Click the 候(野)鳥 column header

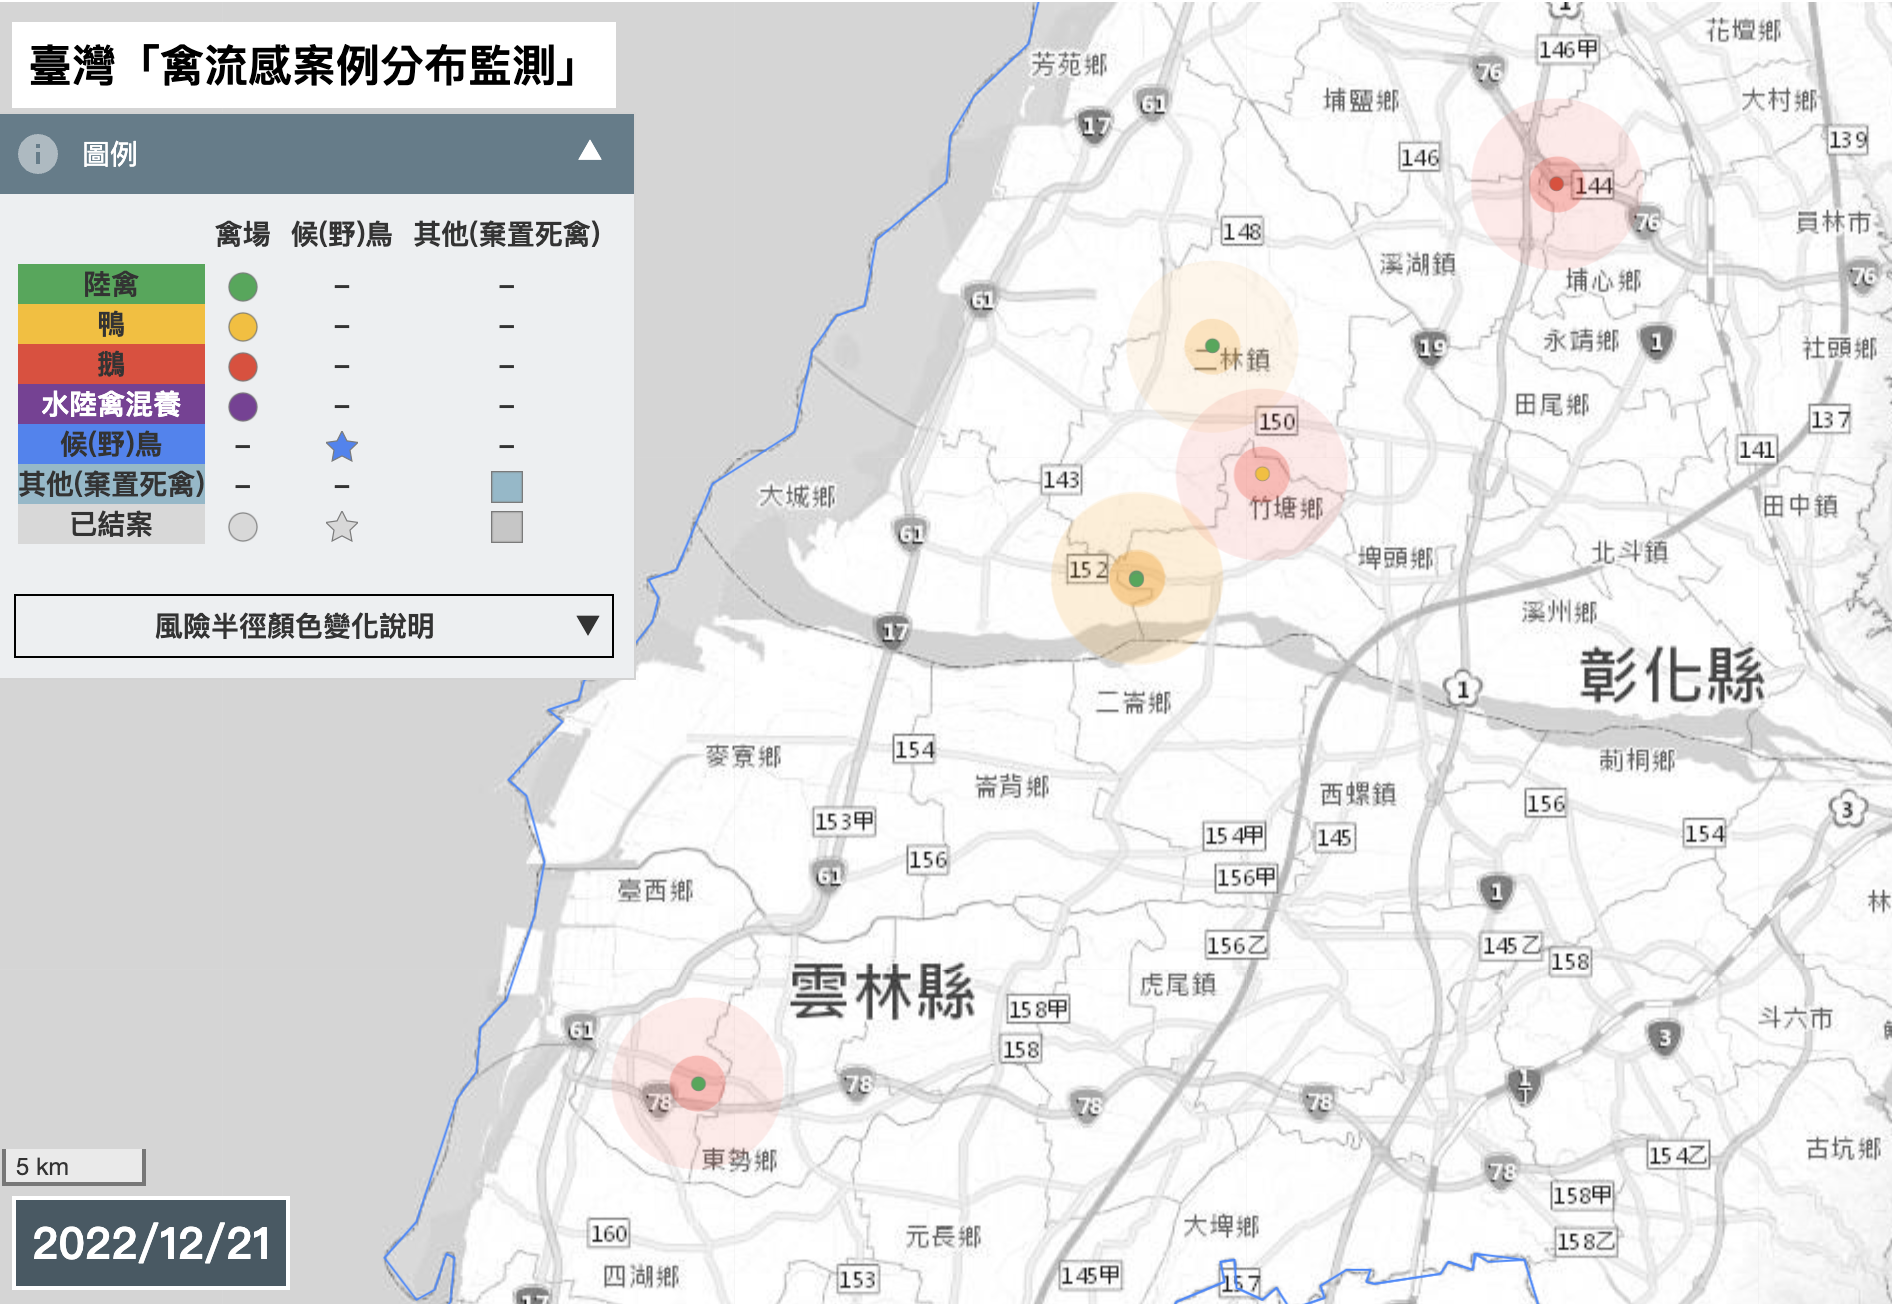[x=342, y=234]
